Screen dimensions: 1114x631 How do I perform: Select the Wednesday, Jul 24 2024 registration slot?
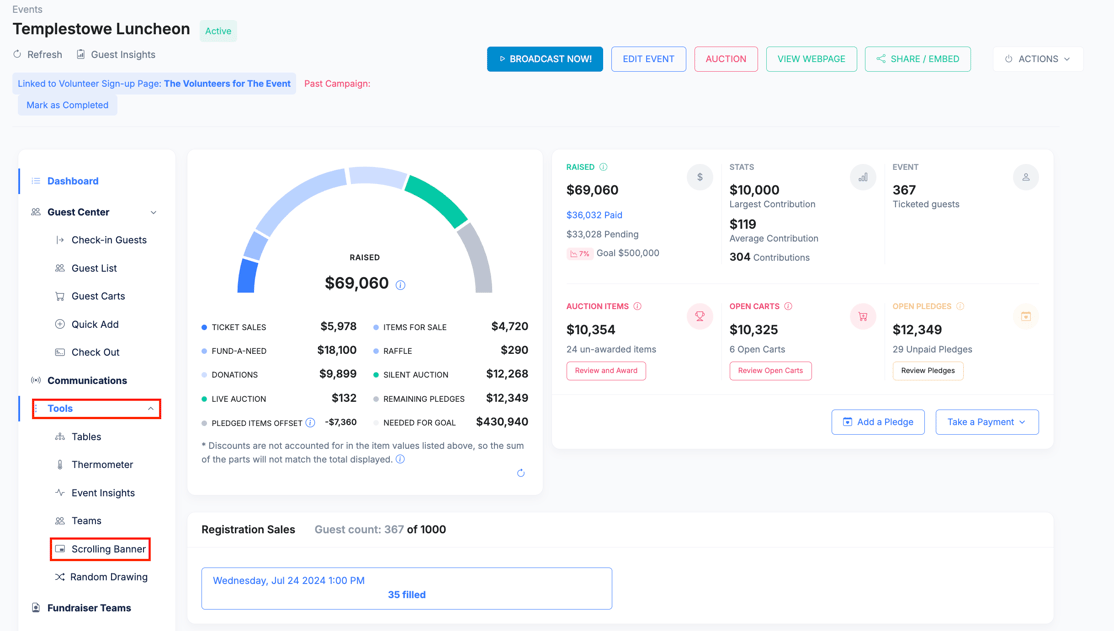(406, 588)
